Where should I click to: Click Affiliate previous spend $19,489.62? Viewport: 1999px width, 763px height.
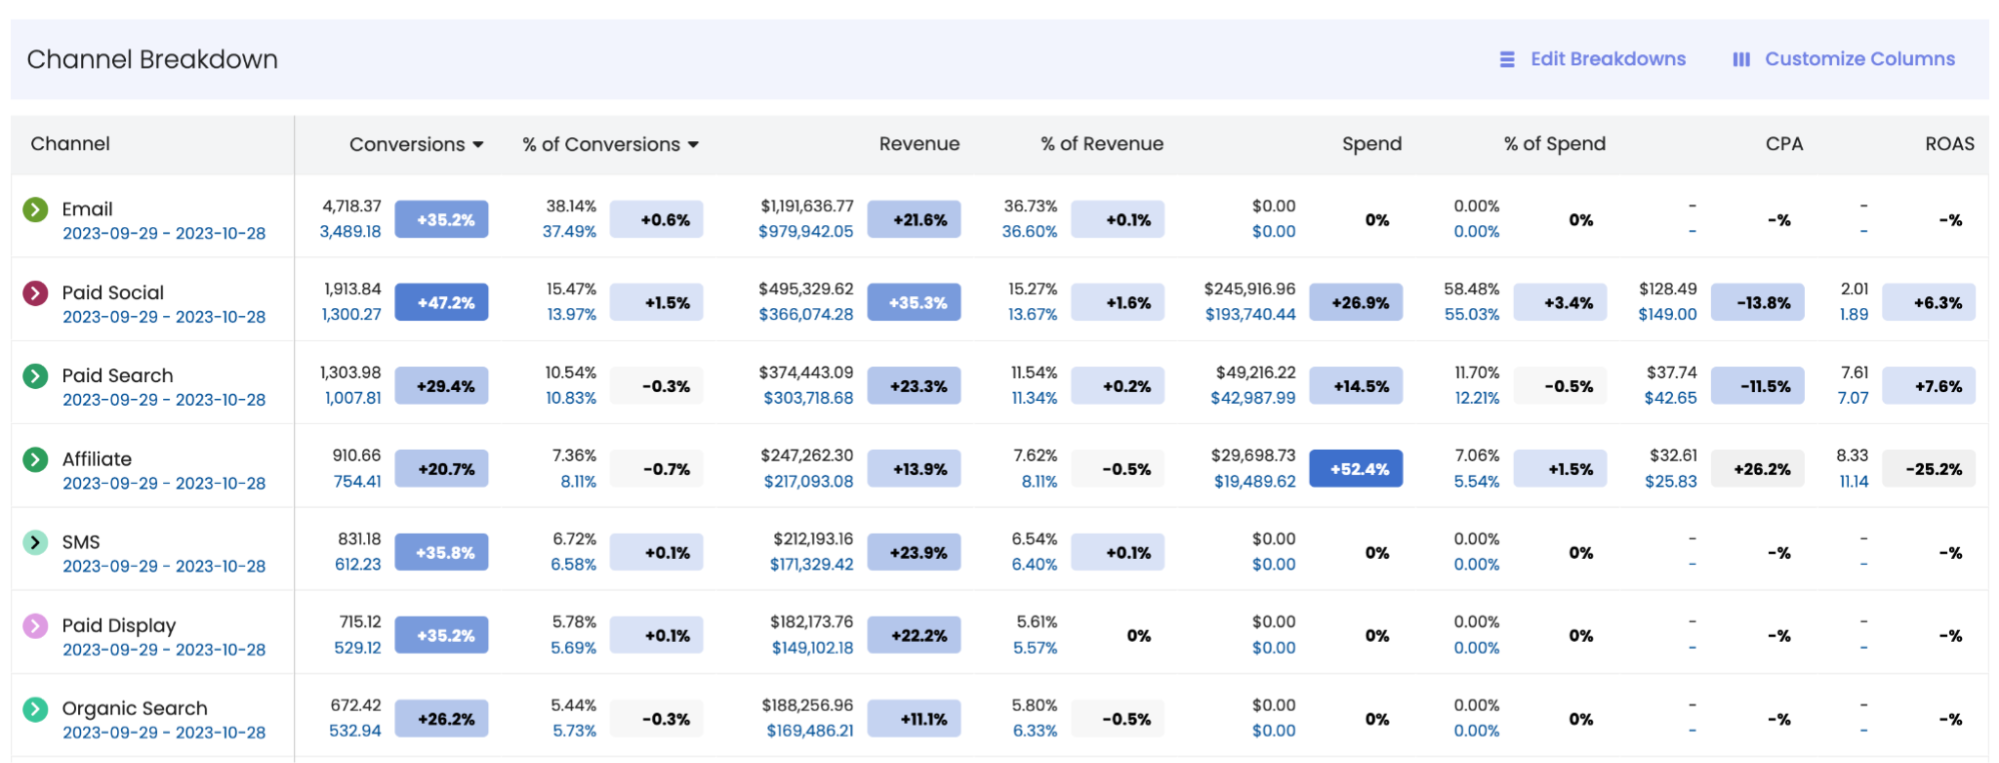click(1255, 481)
